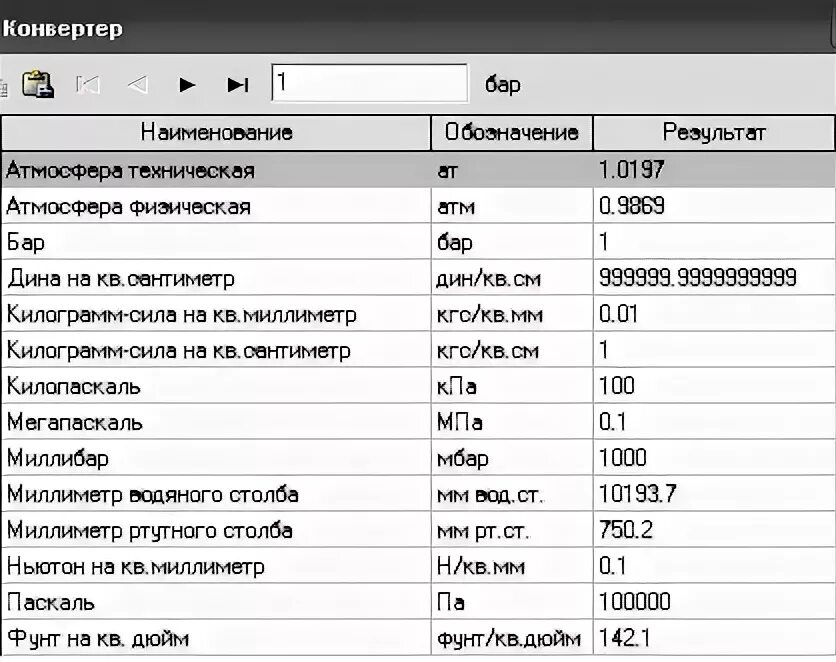The image size is (836, 662).
Task: Click the result 999999.9999999999
Action: click(x=697, y=278)
